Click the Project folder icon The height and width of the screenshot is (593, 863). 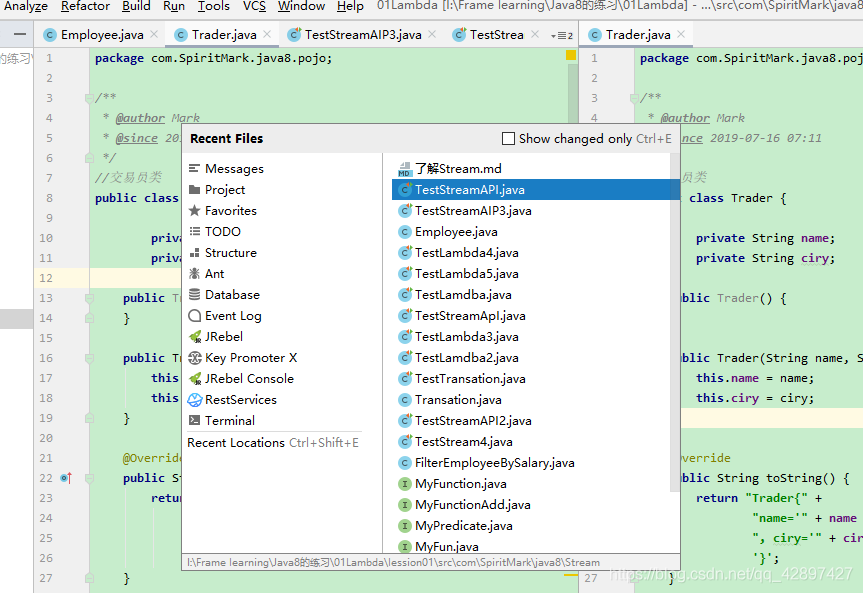pyautogui.click(x=194, y=189)
